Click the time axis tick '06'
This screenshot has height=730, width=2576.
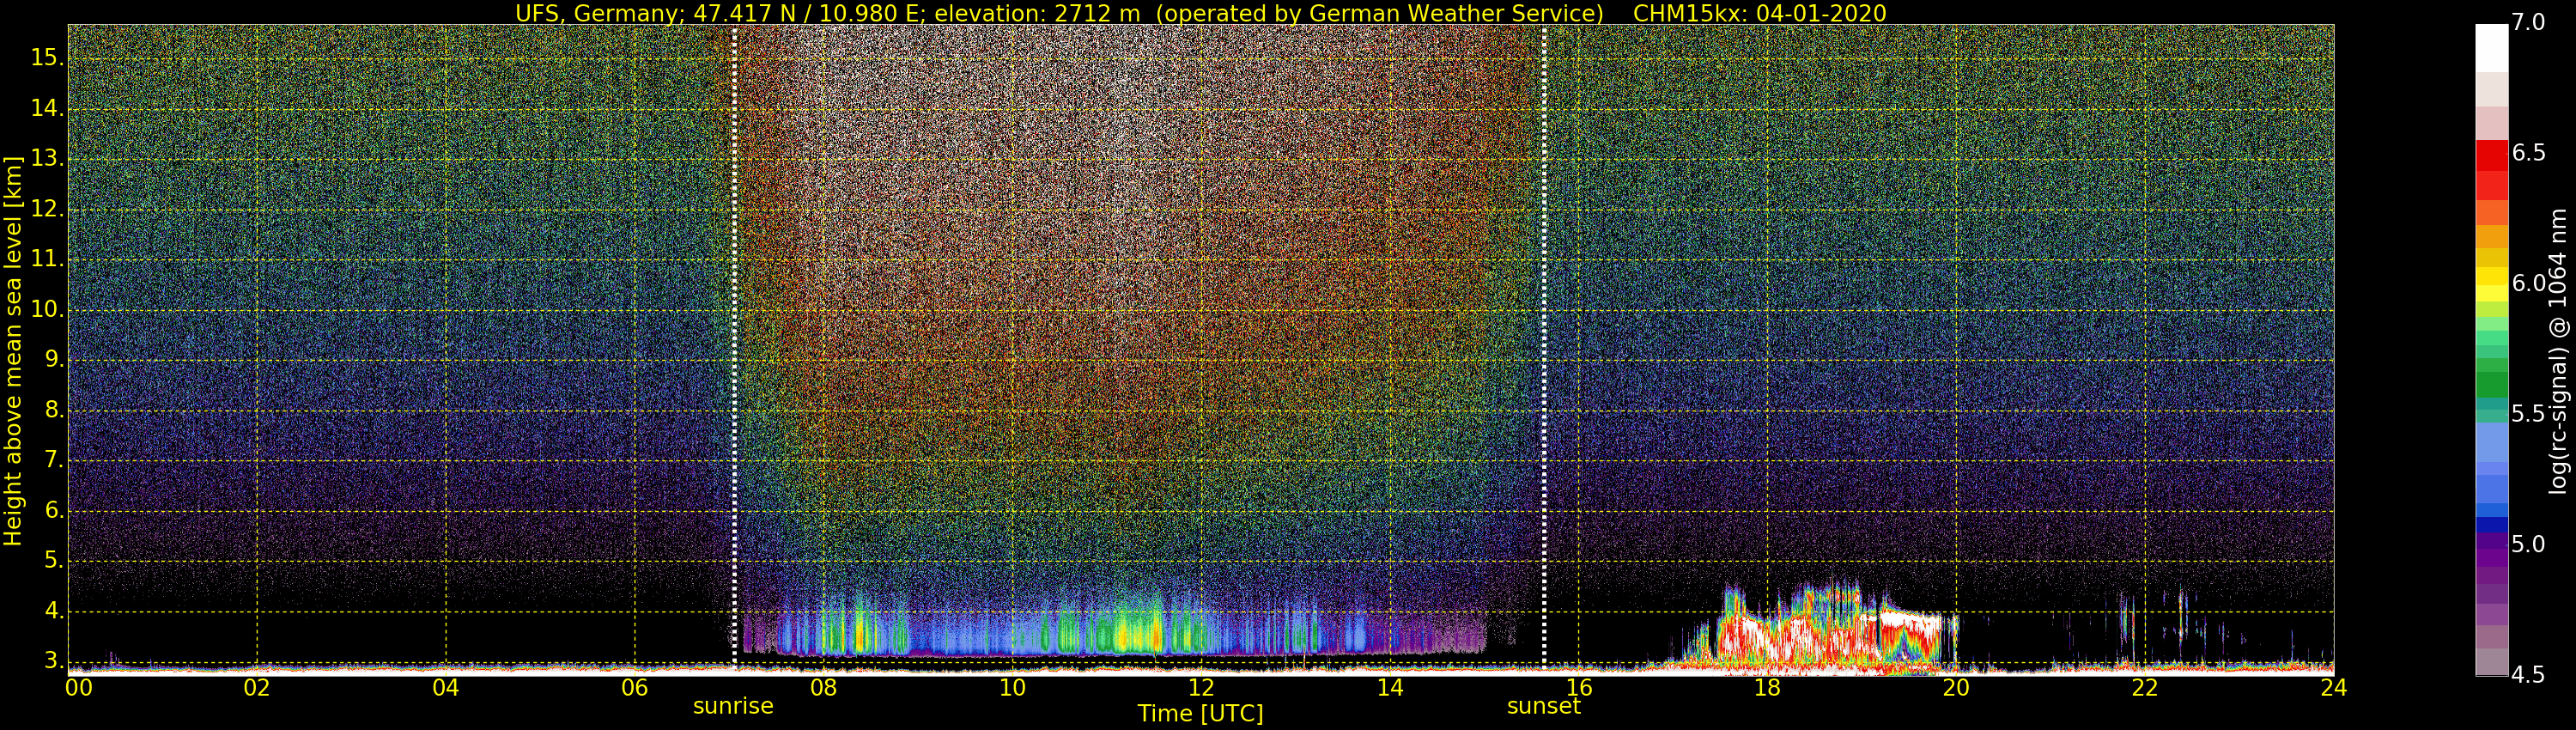click(635, 688)
